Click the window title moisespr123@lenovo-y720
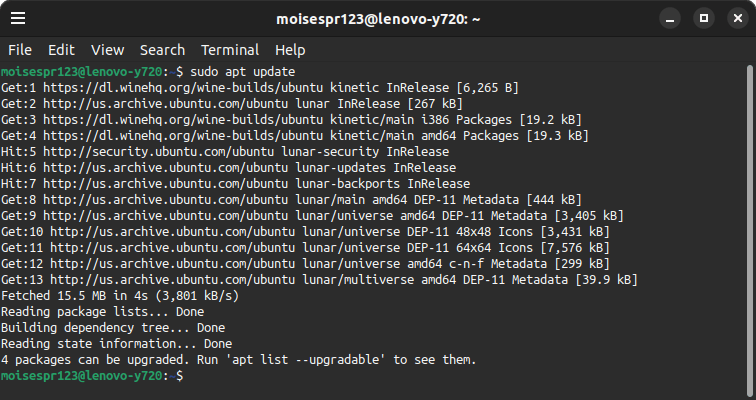Screen dimensions: 756x400 (x=377, y=18)
